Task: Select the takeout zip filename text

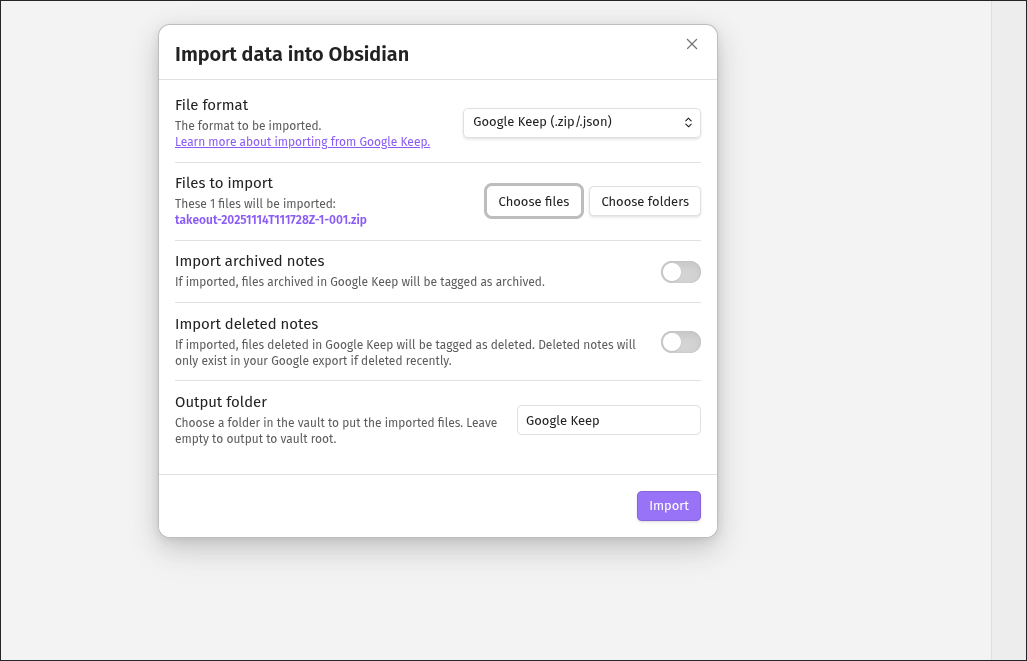Action: [271, 219]
